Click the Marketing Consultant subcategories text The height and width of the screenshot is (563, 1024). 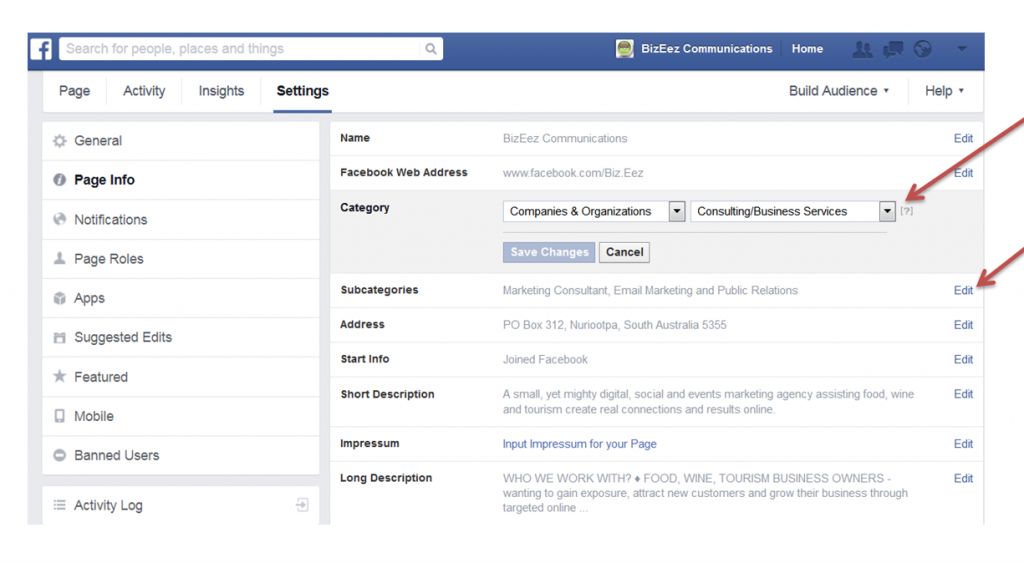(x=650, y=291)
